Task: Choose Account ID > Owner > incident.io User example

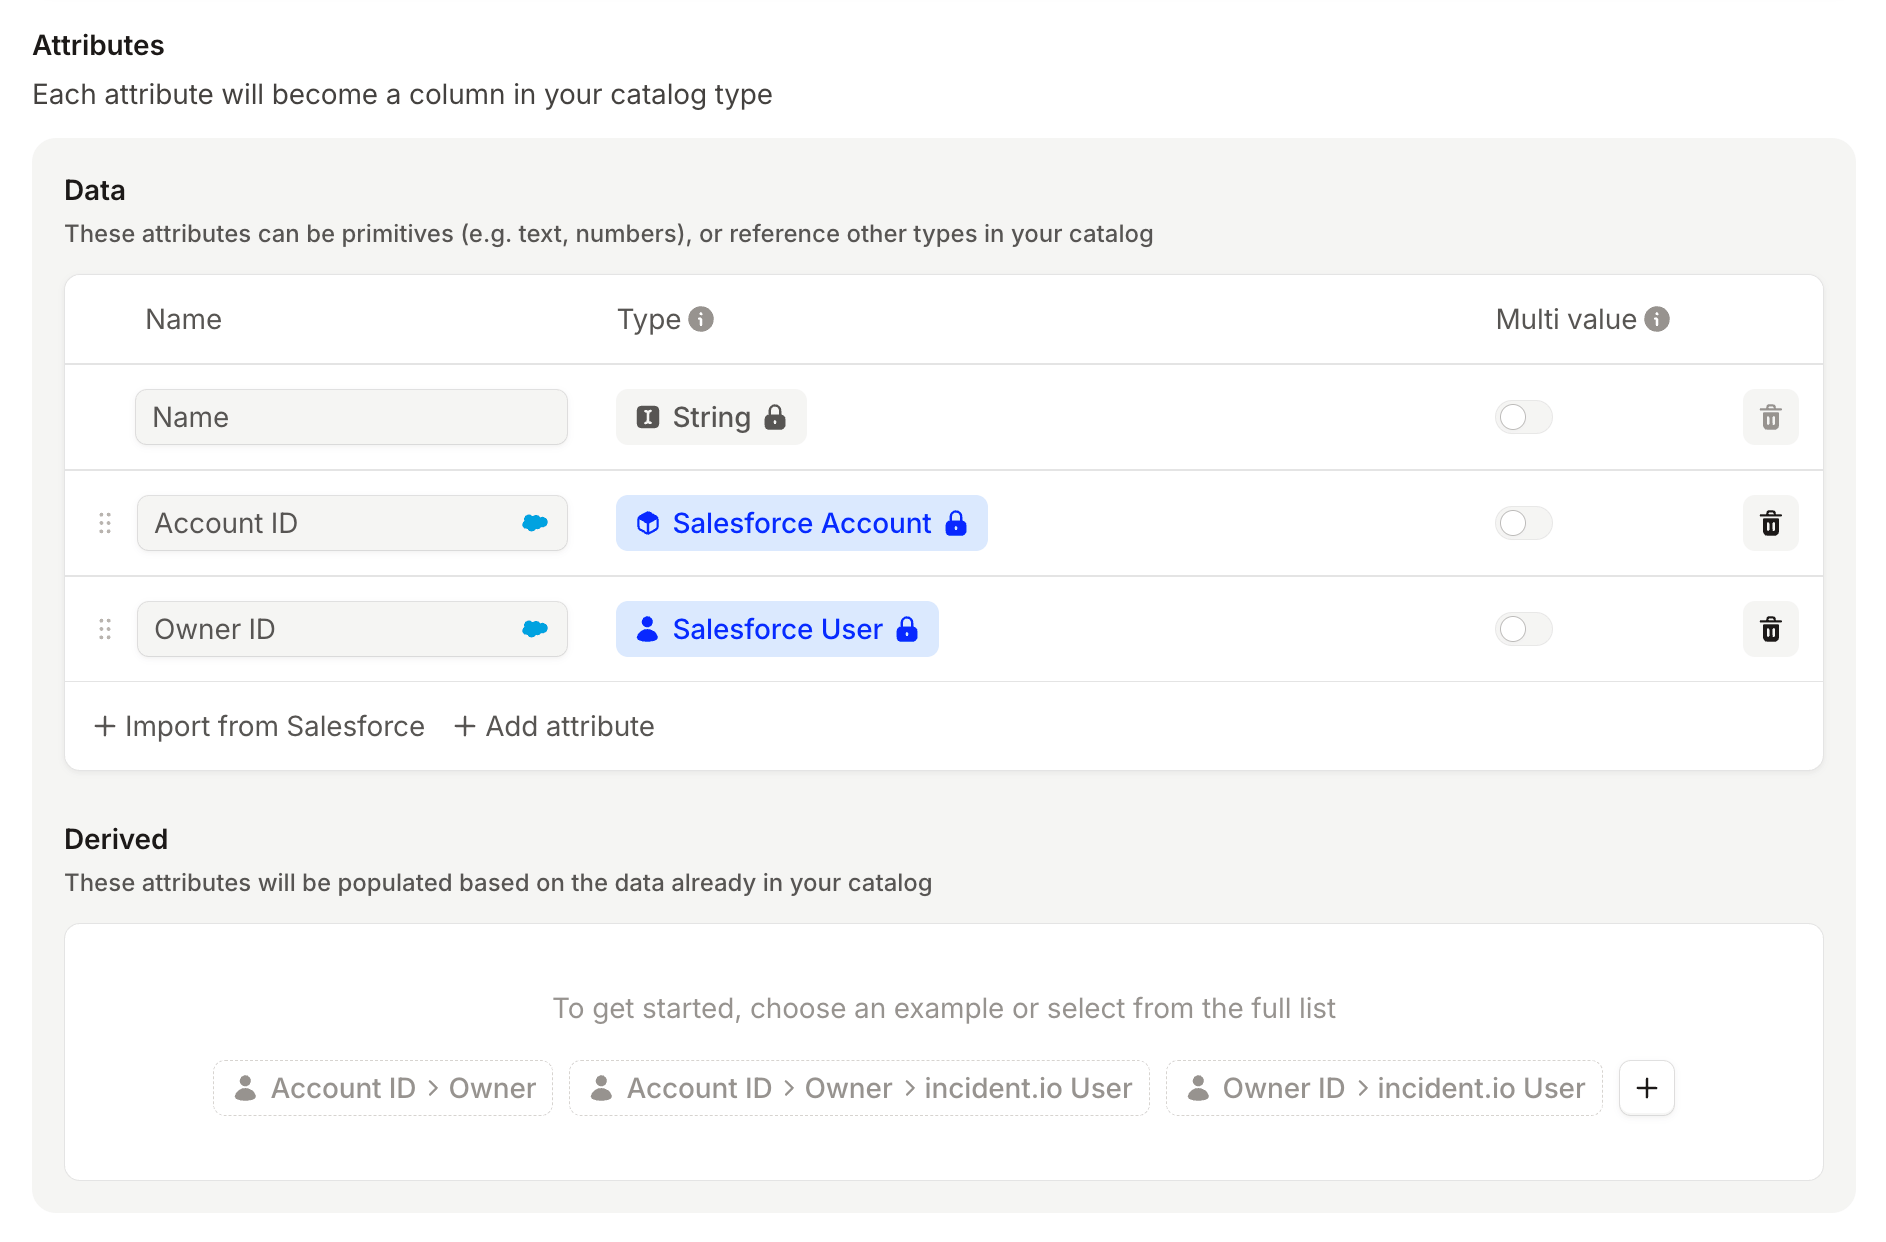Action: click(859, 1088)
